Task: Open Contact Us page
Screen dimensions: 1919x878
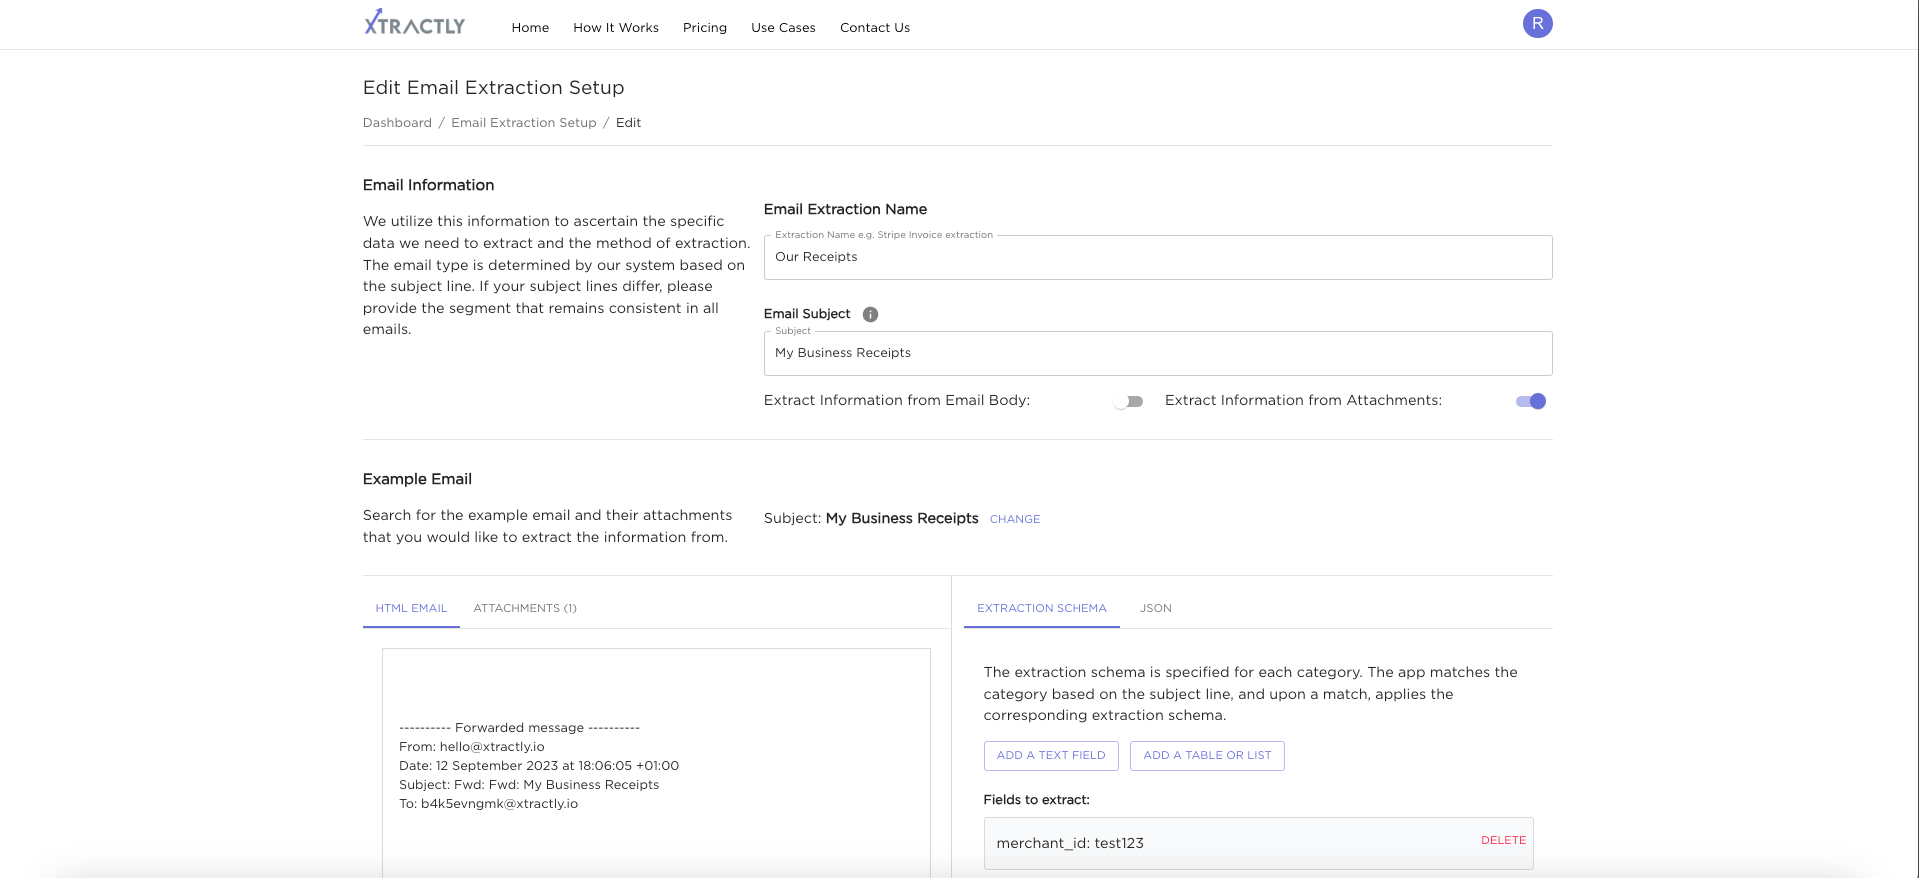Action: (875, 28)
